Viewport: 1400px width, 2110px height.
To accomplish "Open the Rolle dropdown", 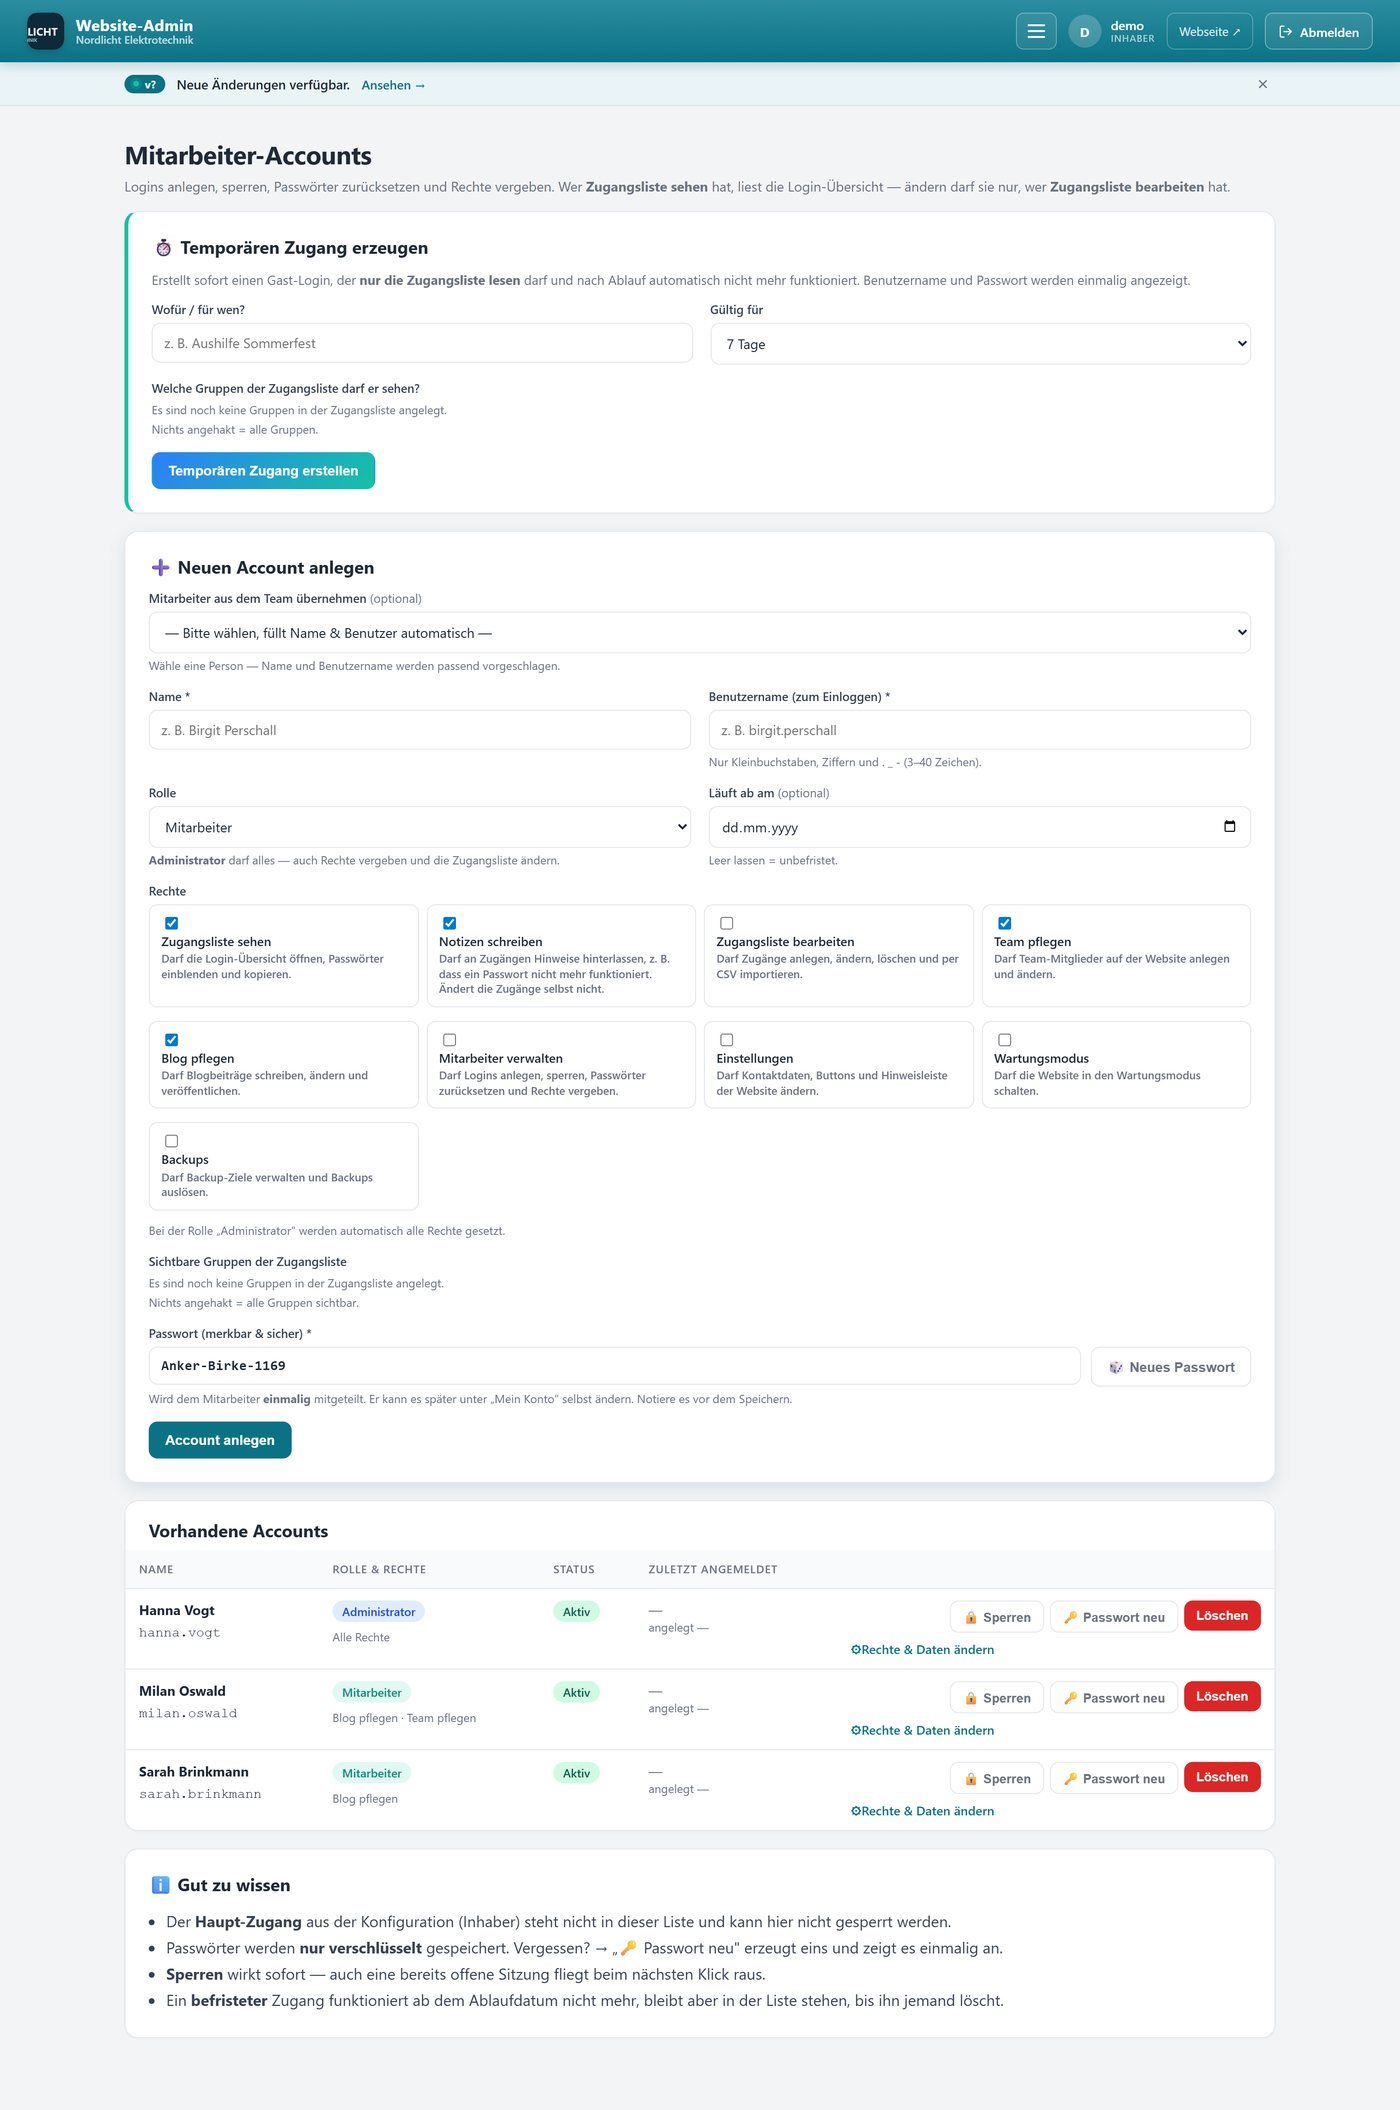I will pyautogui.click(x=419, y=827).
